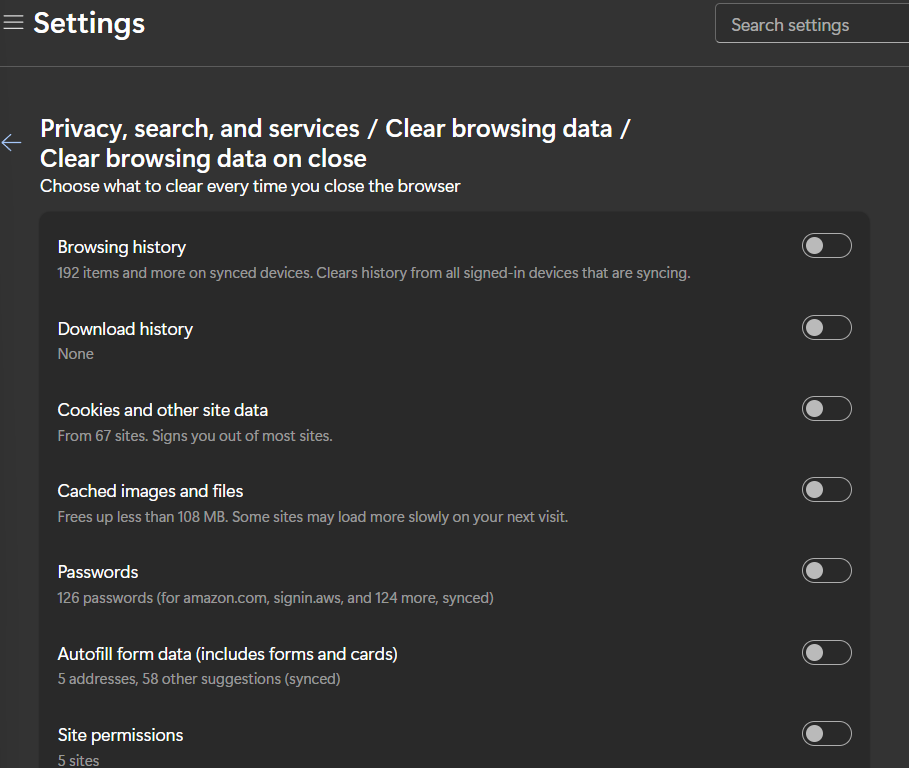Select the 'Passwords' row label

(x=98, y=573)
